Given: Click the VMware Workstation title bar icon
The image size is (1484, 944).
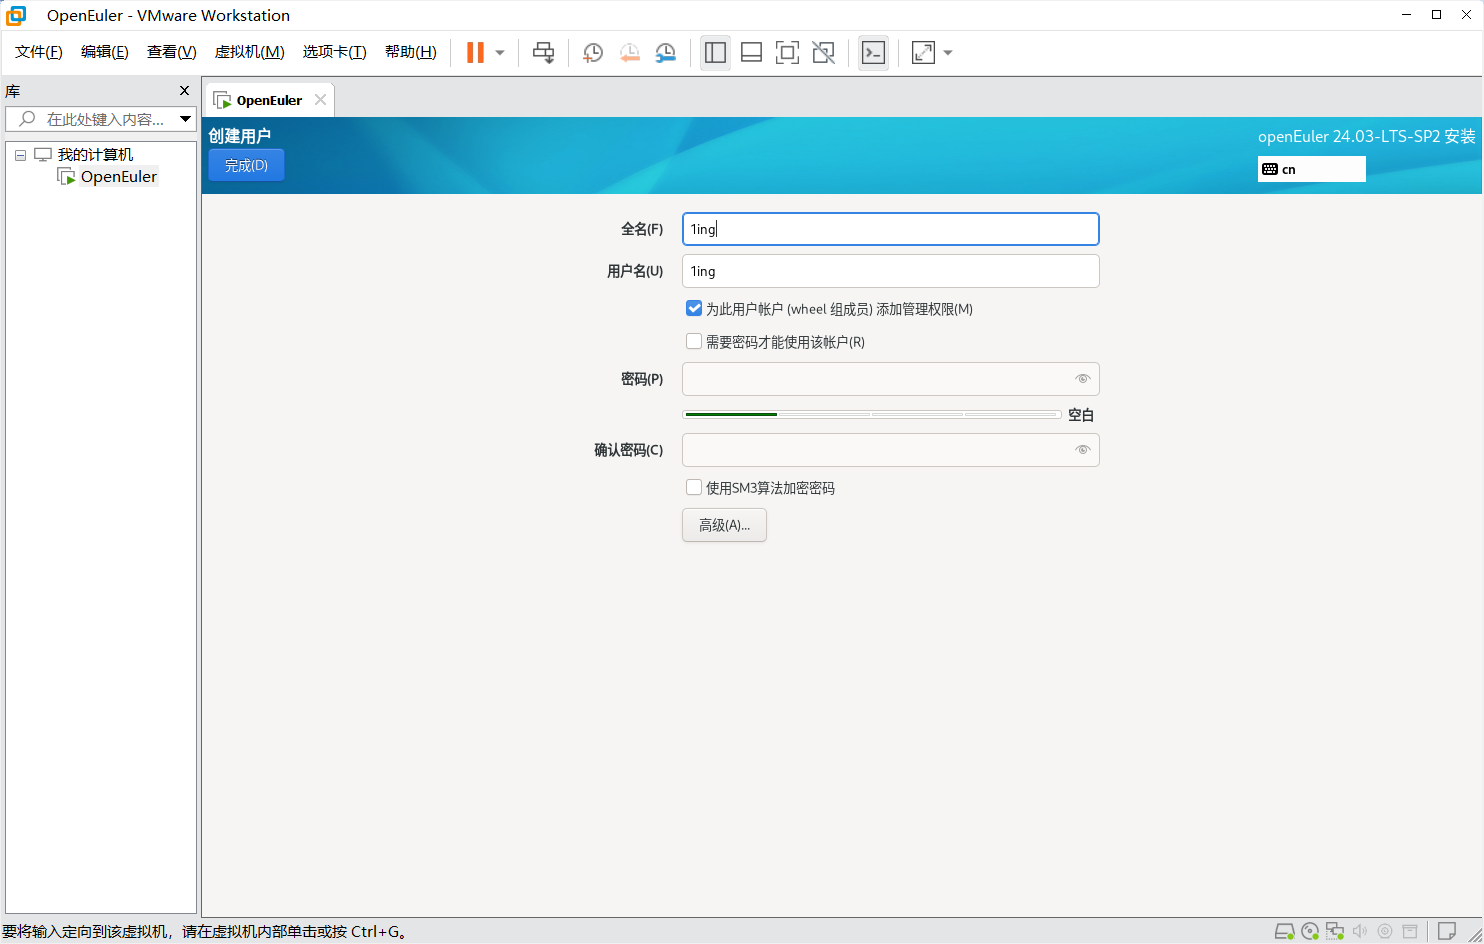Looking at the screenshot, I should pos(16,15).
